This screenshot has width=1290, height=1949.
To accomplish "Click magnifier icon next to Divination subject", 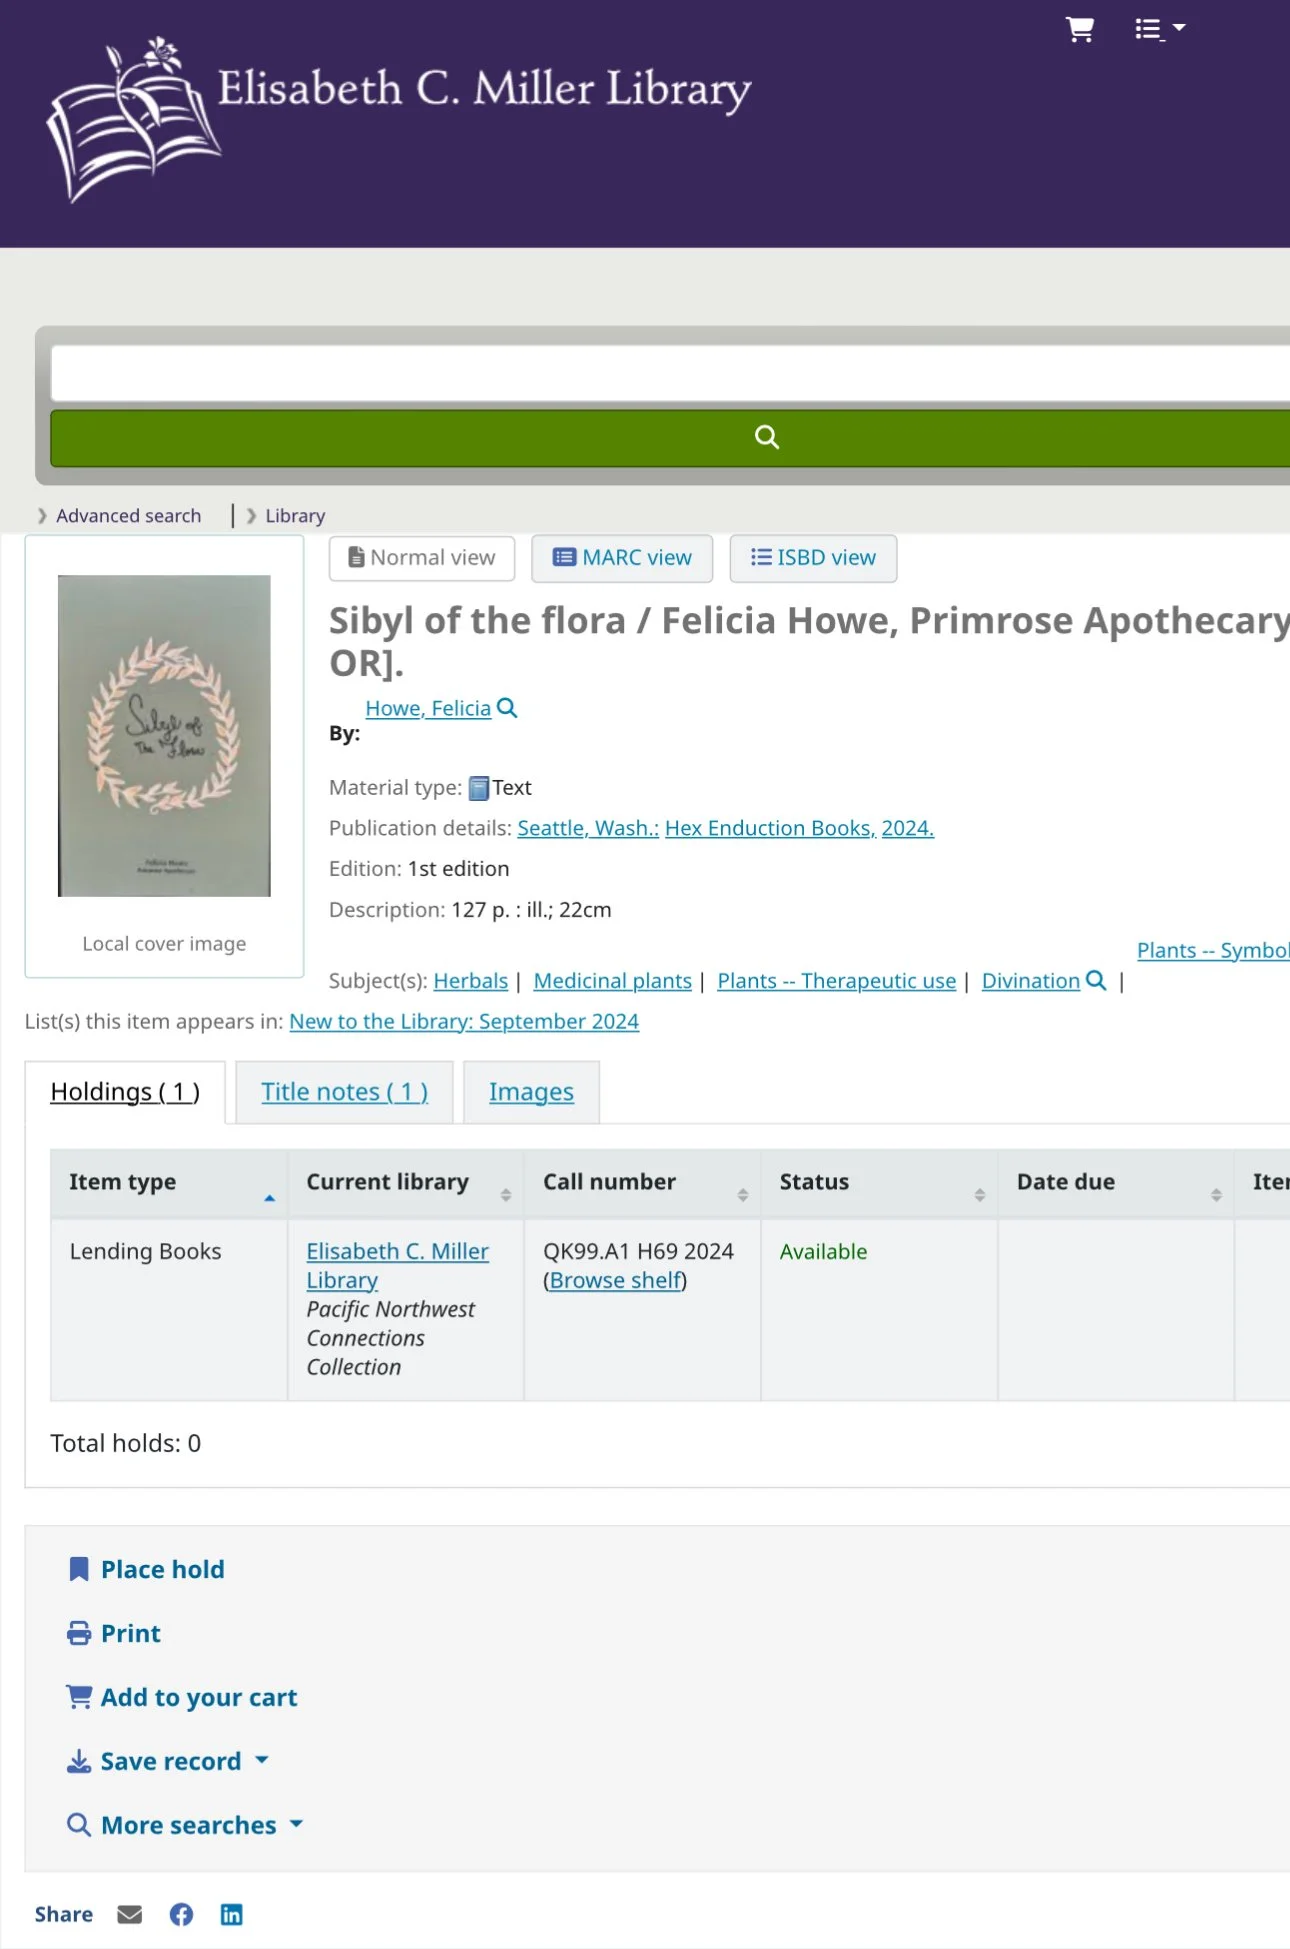I will point(1096,980).
